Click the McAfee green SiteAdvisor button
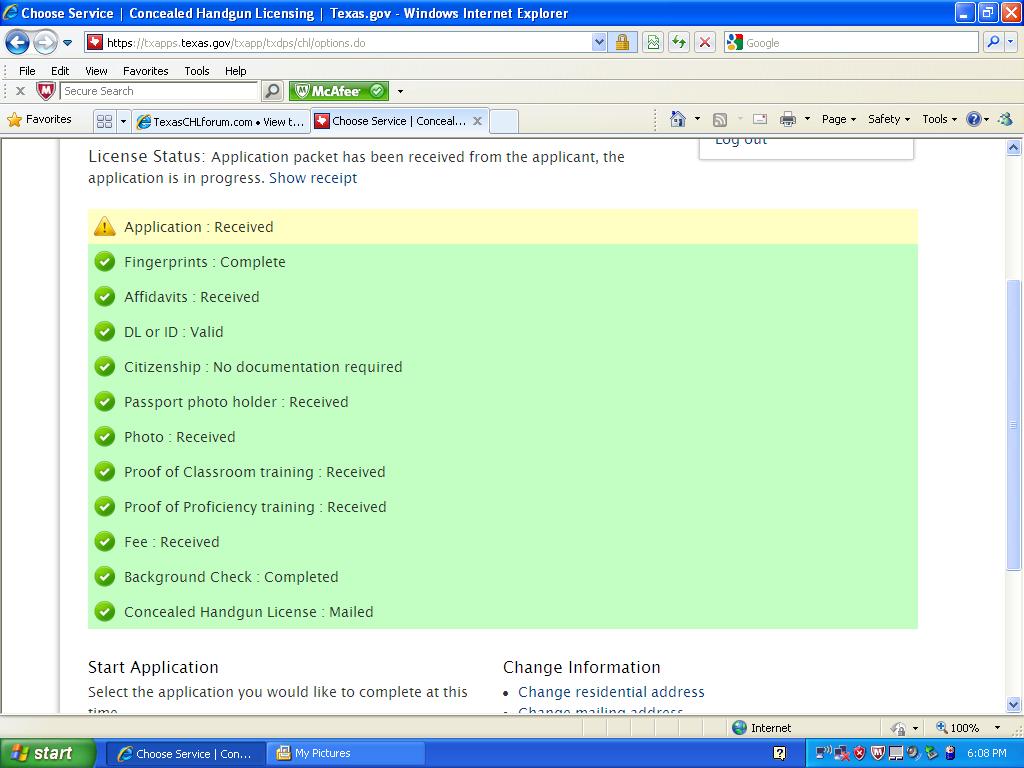This screenshot has width=1024, height=768. (x=339, y=91)
